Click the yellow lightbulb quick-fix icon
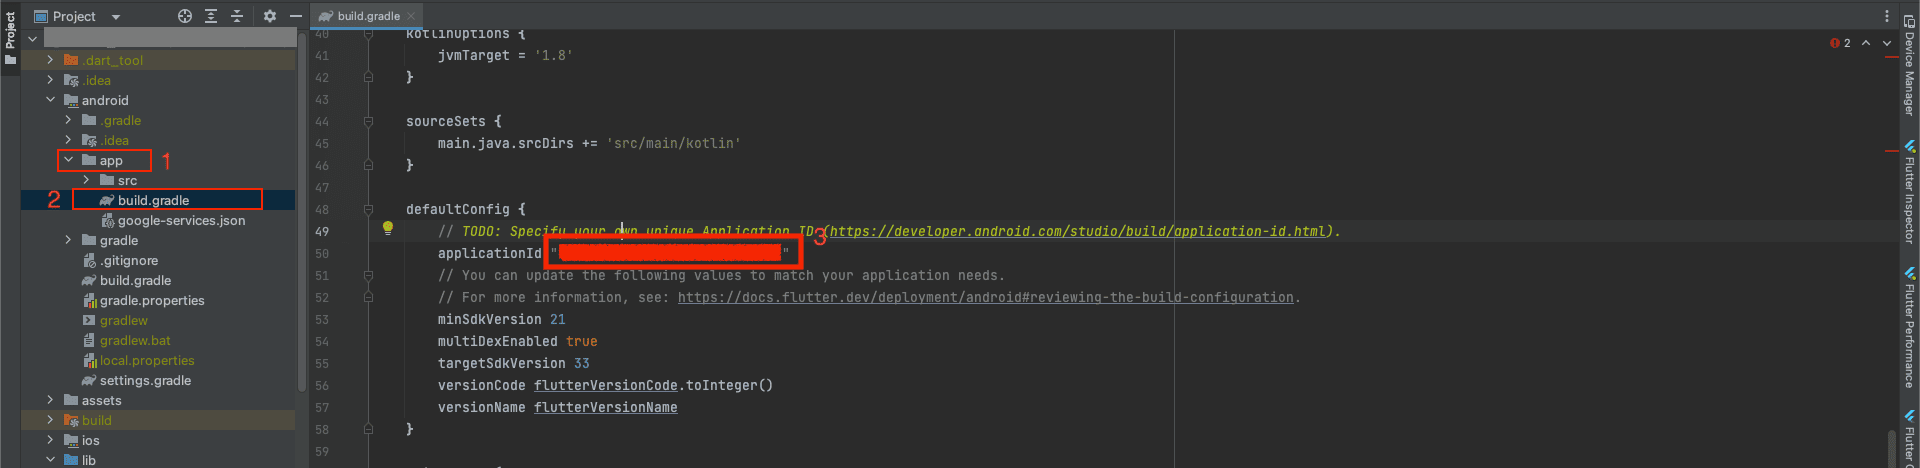 coord(388,228)
